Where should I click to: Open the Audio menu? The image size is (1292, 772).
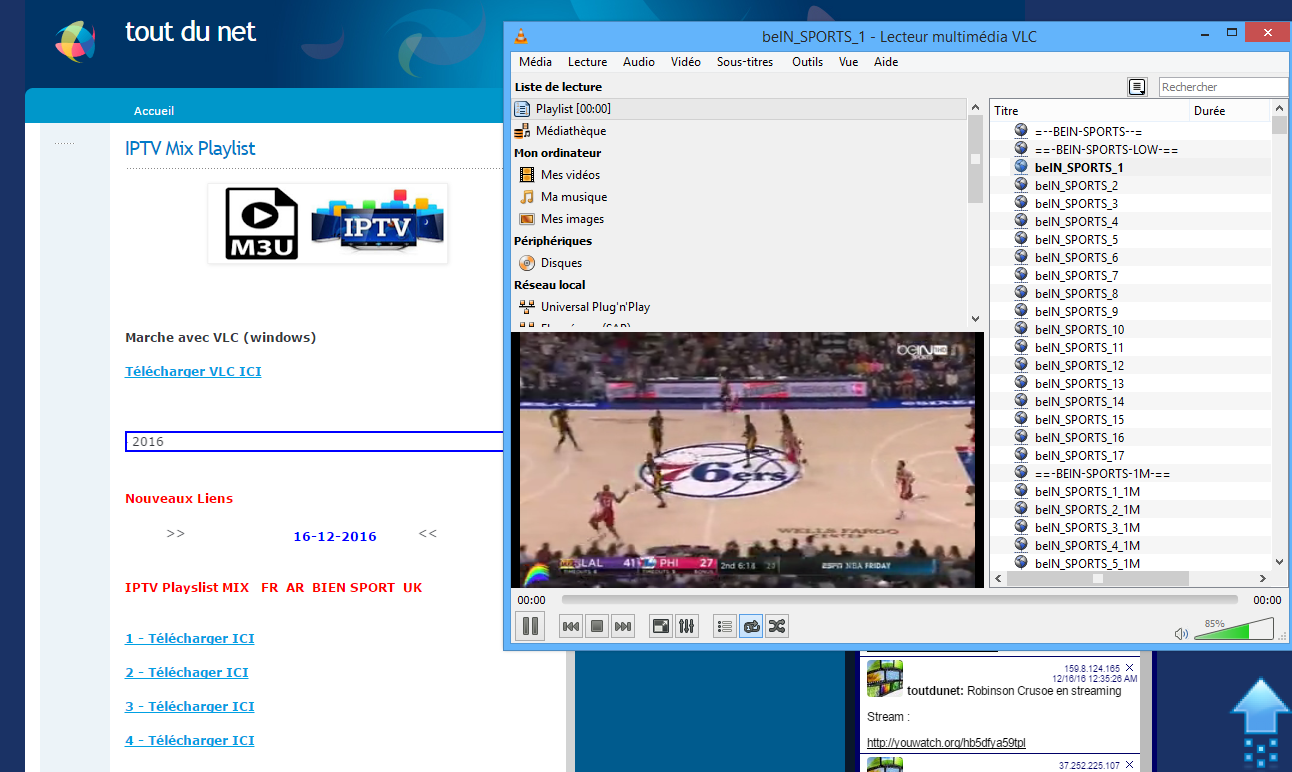(x=639, y=62)
